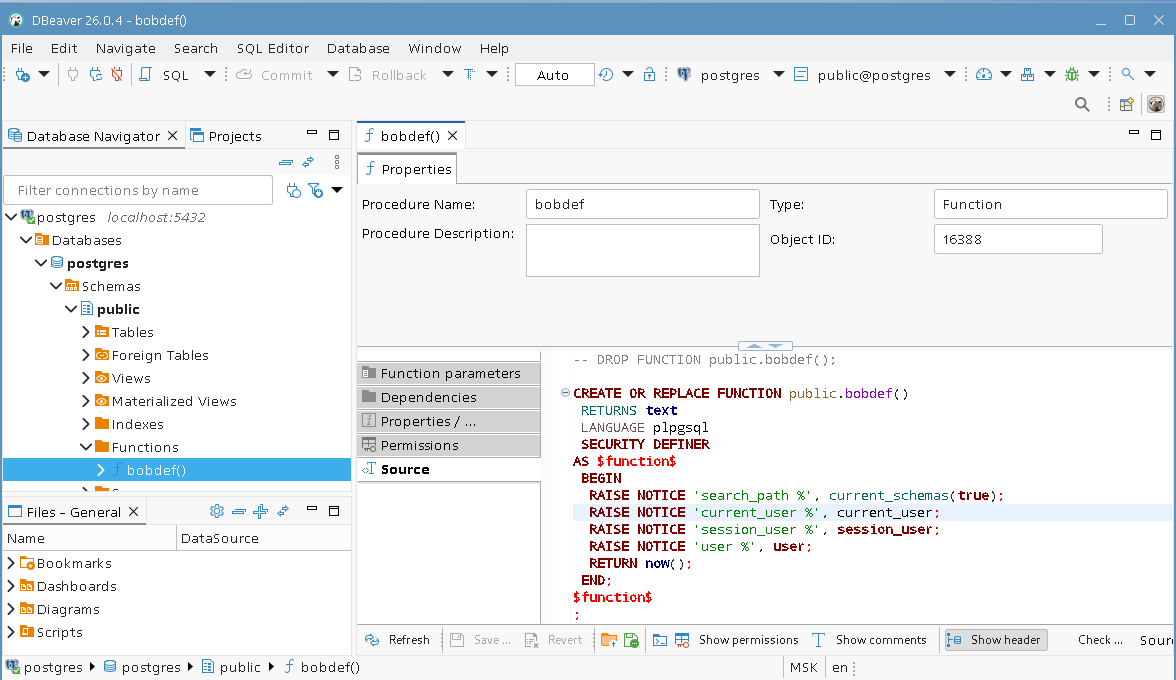This screenshot has width=1176, height=680.
Task: Click the Refresh button
Action: 398,640
